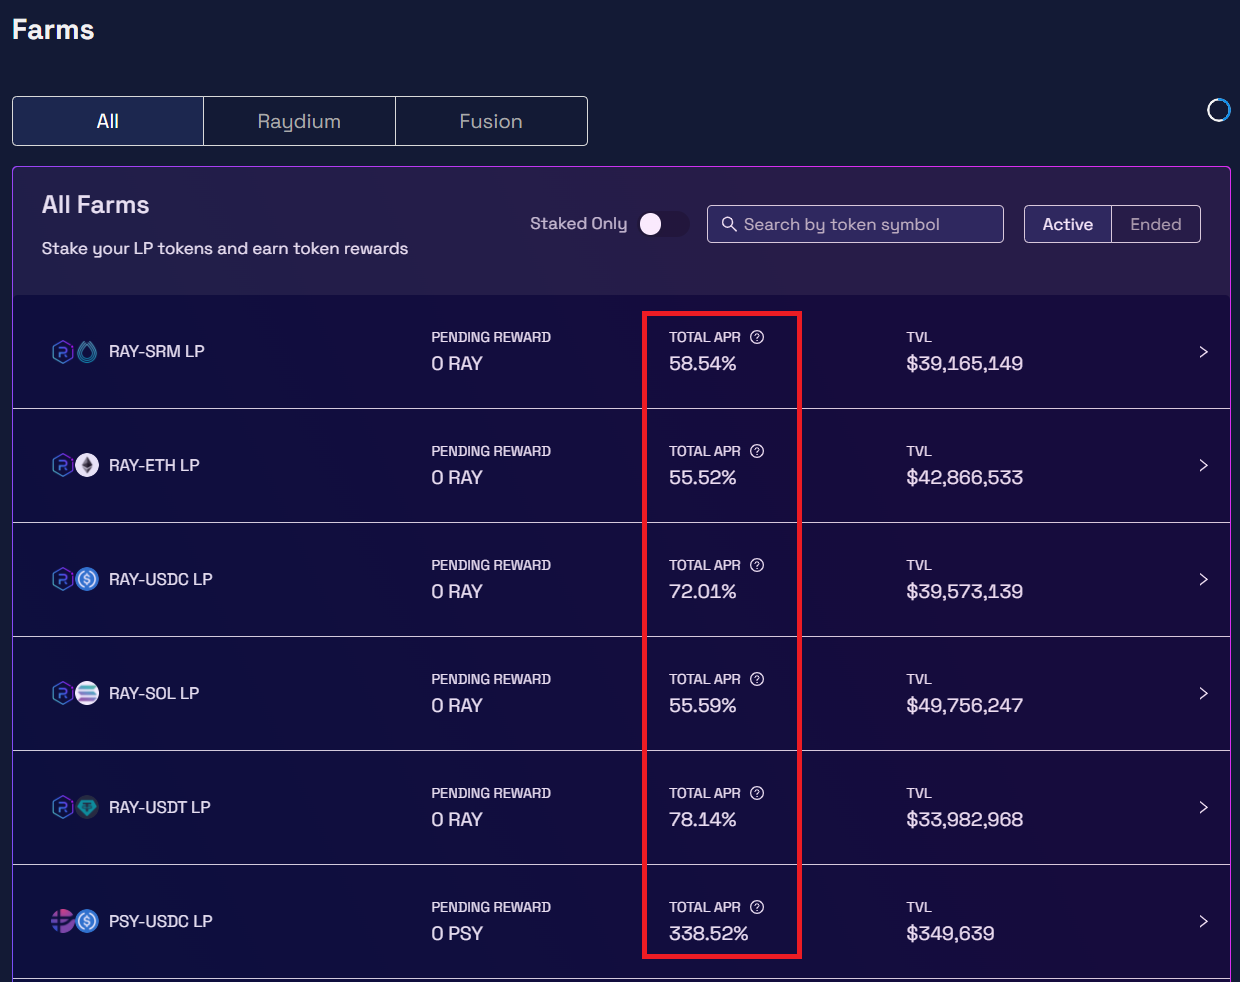Viewport: 1240px width, 982px height.
Task: Open Total APR help icon for RAY-ETH LP
Action: coord(757,451)
